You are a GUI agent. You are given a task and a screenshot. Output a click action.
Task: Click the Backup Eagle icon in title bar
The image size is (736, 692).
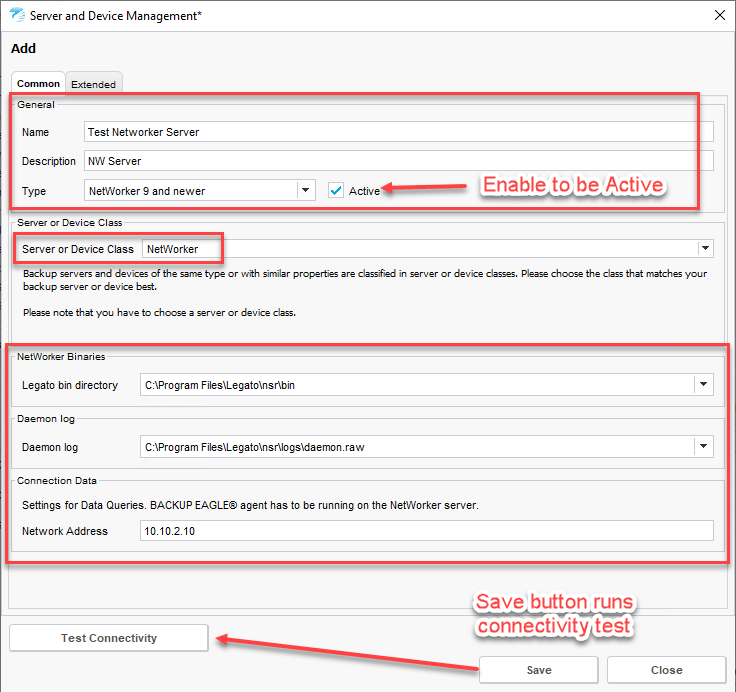pyautogui.click(x=16, y=16)
